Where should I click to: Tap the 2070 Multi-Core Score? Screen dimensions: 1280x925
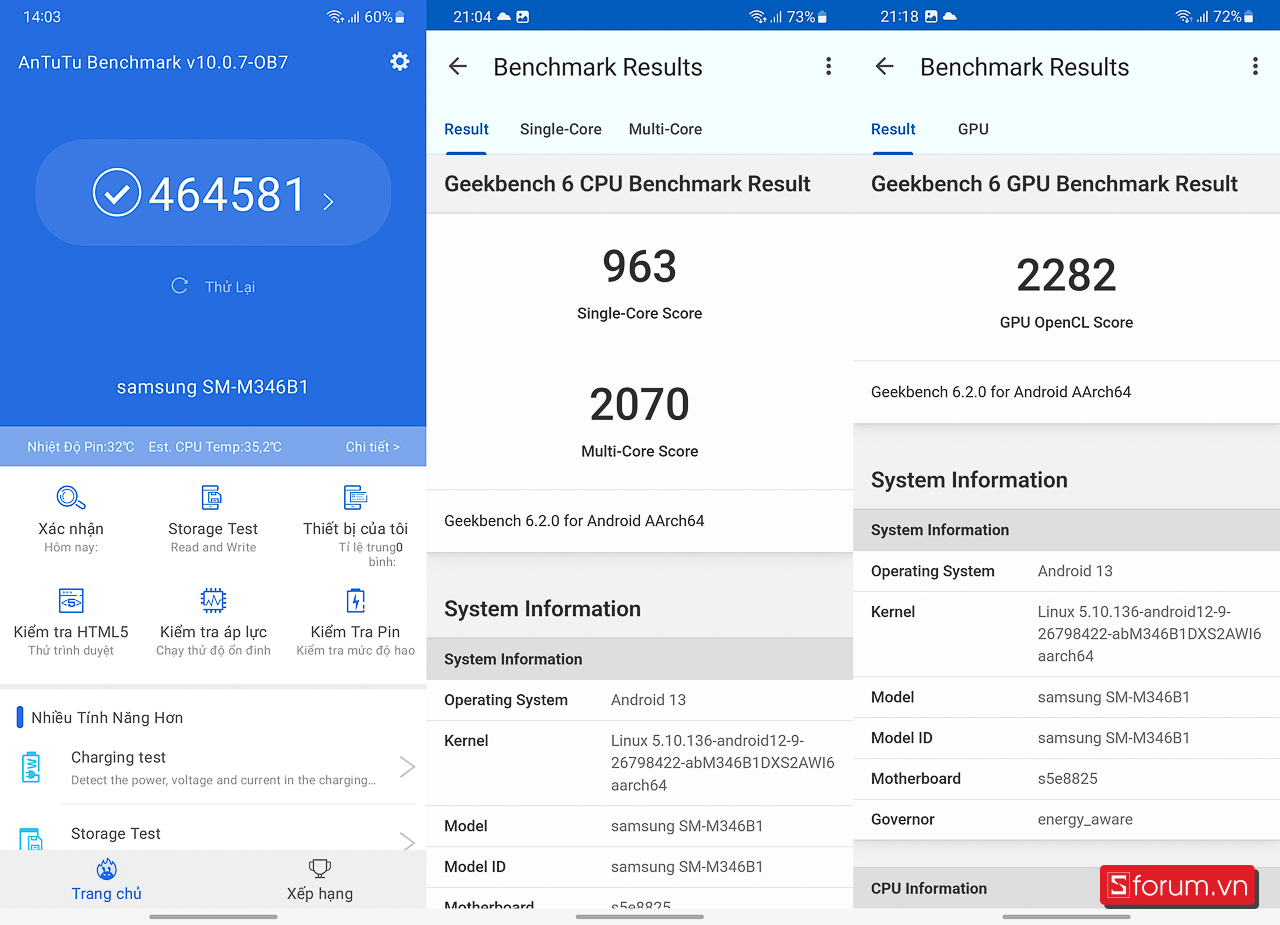pyautogui.click(x=640, y=405)
